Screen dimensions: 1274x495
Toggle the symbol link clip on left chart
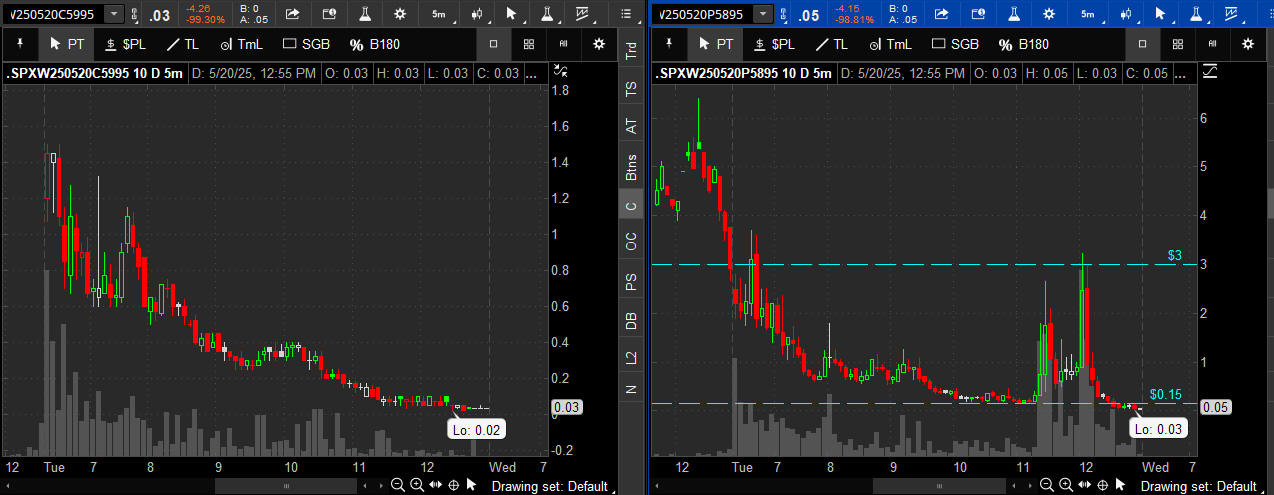point(136,14)
